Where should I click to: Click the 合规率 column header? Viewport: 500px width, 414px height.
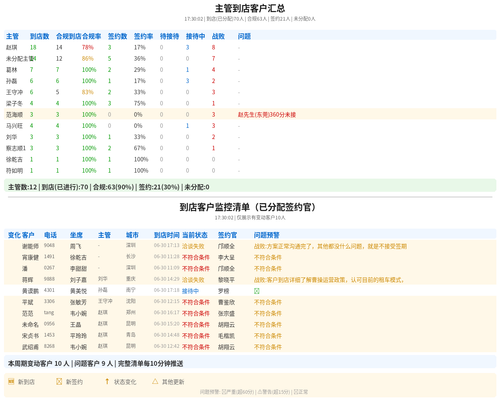(92, 36)
